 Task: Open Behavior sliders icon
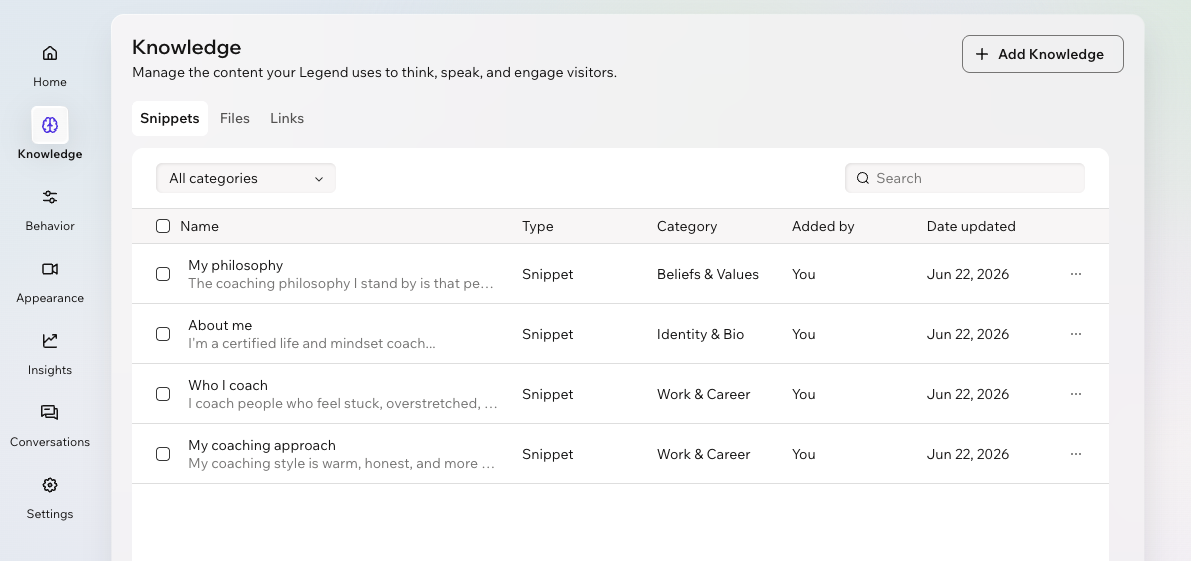click(x=49, y=197)
